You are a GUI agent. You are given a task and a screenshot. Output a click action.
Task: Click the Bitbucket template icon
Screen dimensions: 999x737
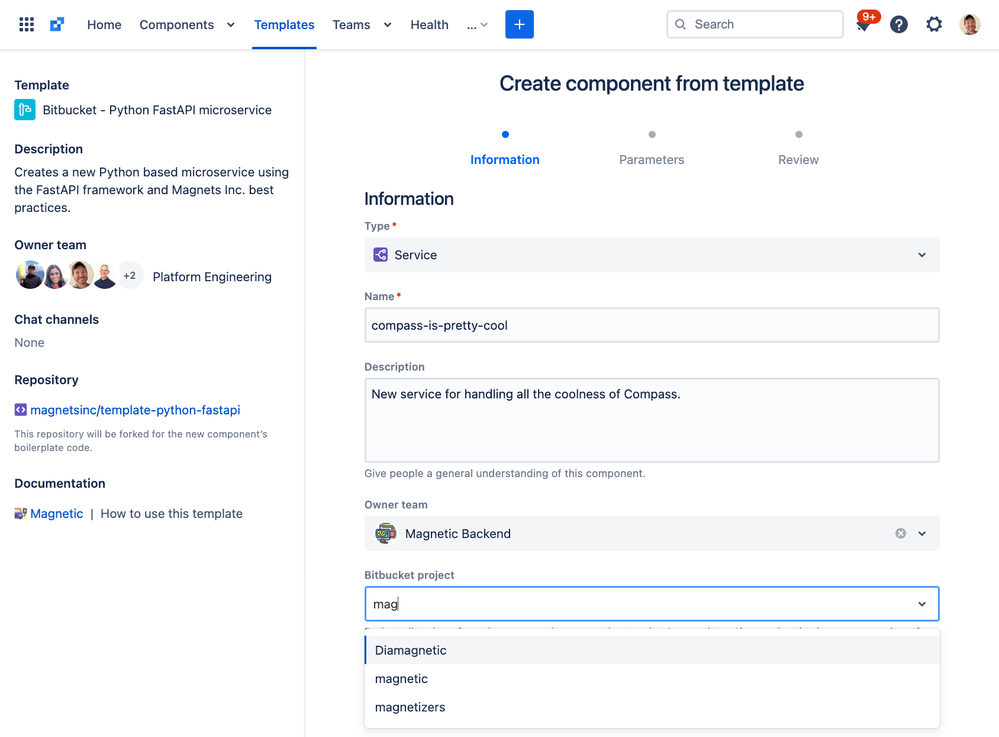(25, 110)
